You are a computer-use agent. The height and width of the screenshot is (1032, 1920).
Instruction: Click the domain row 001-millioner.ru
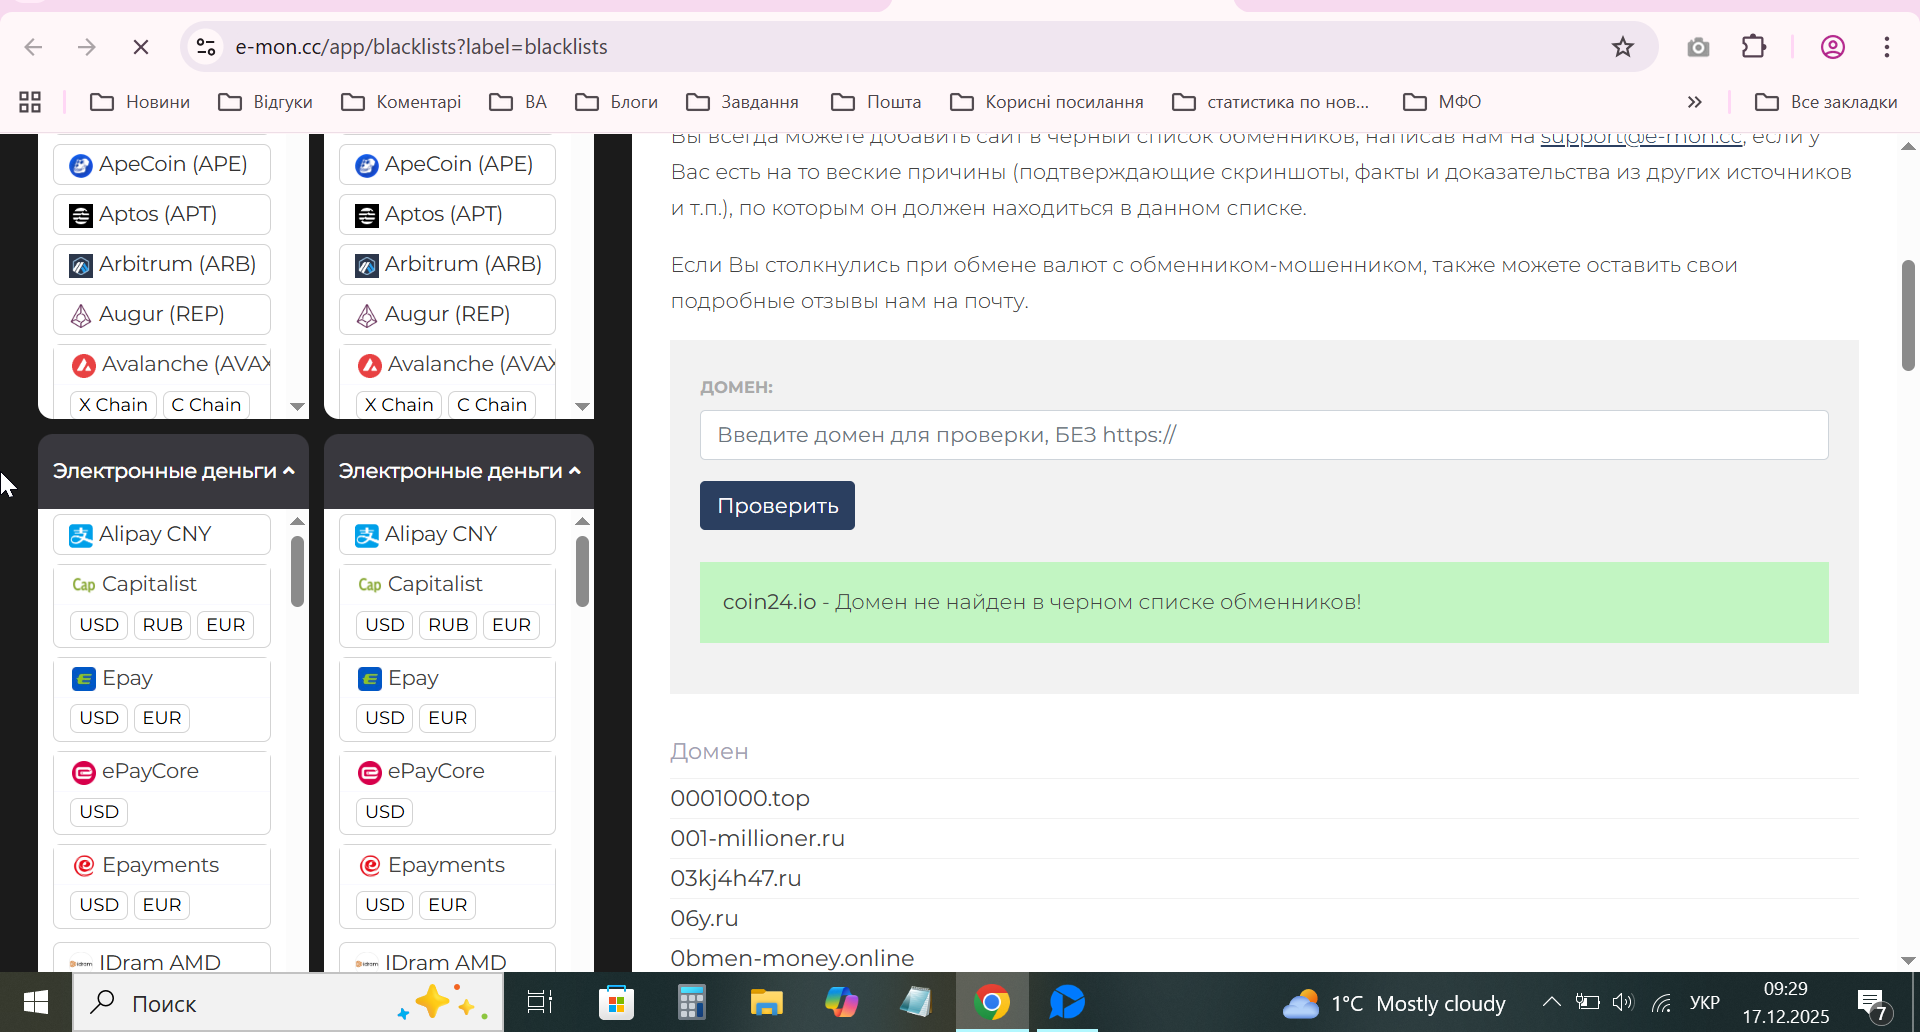click(x=1264, y=838)
